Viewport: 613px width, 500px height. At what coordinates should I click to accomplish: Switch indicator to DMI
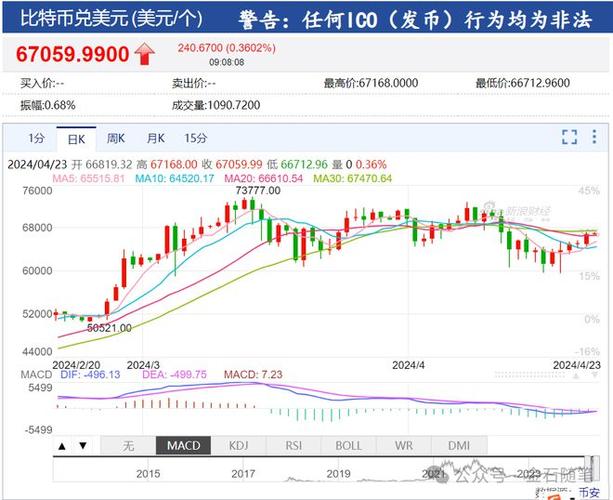[459, 446]
